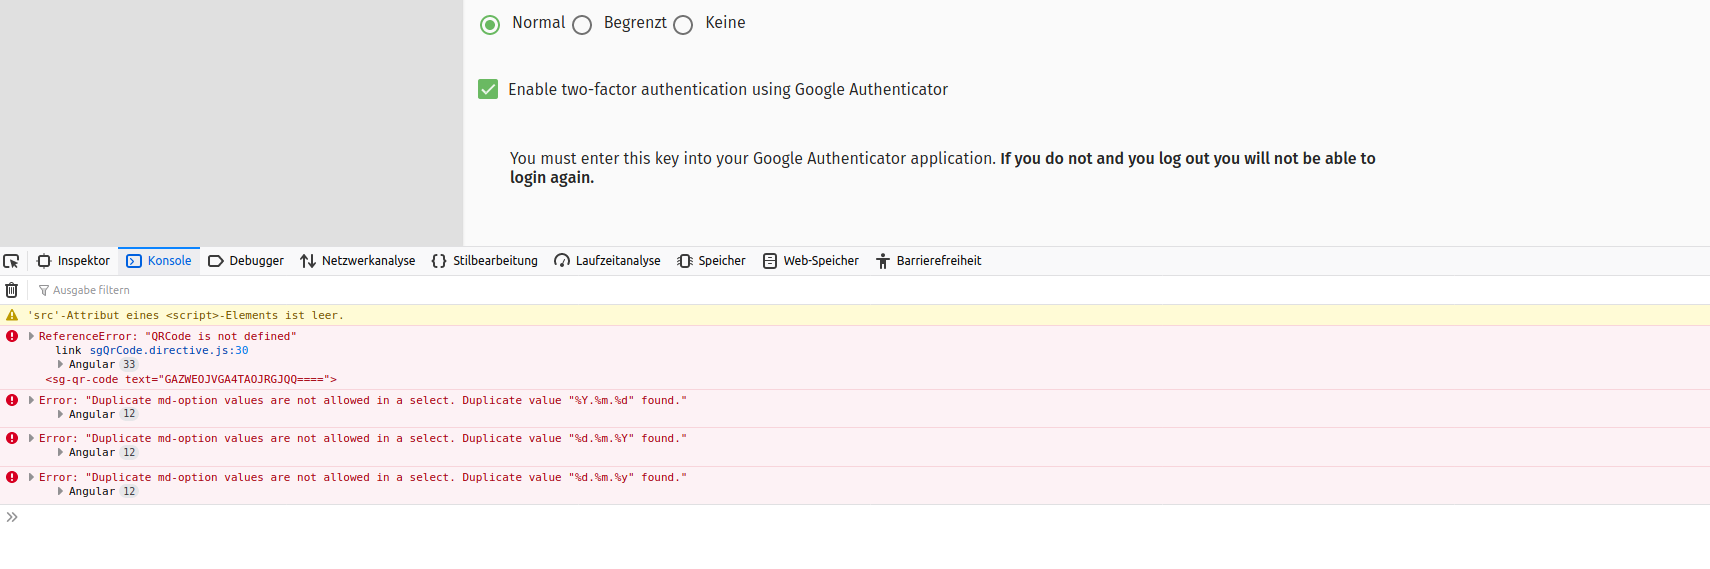
Task: Switch to the Konsole tab
Action: click(159, 261)
